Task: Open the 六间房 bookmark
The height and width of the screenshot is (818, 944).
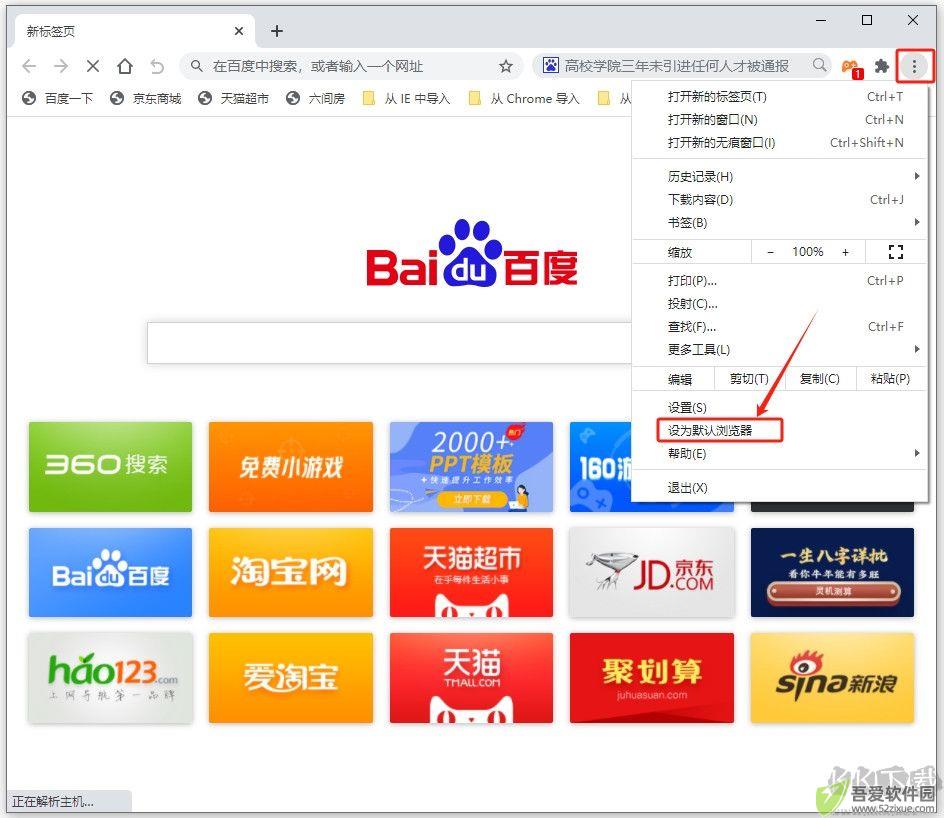Action: [x=315, y=98]
